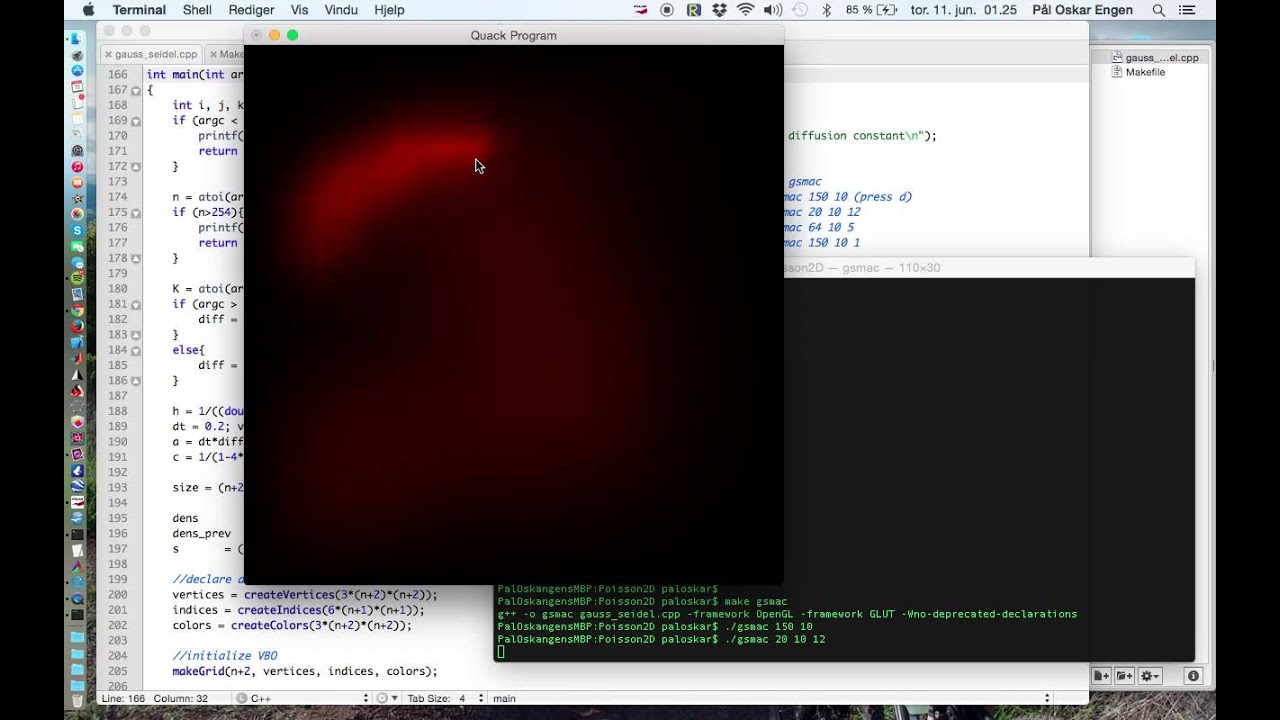Viewport: 1280px width, 720px height.
Task: Open the Hjelp menu
Action: click(388, 10)
